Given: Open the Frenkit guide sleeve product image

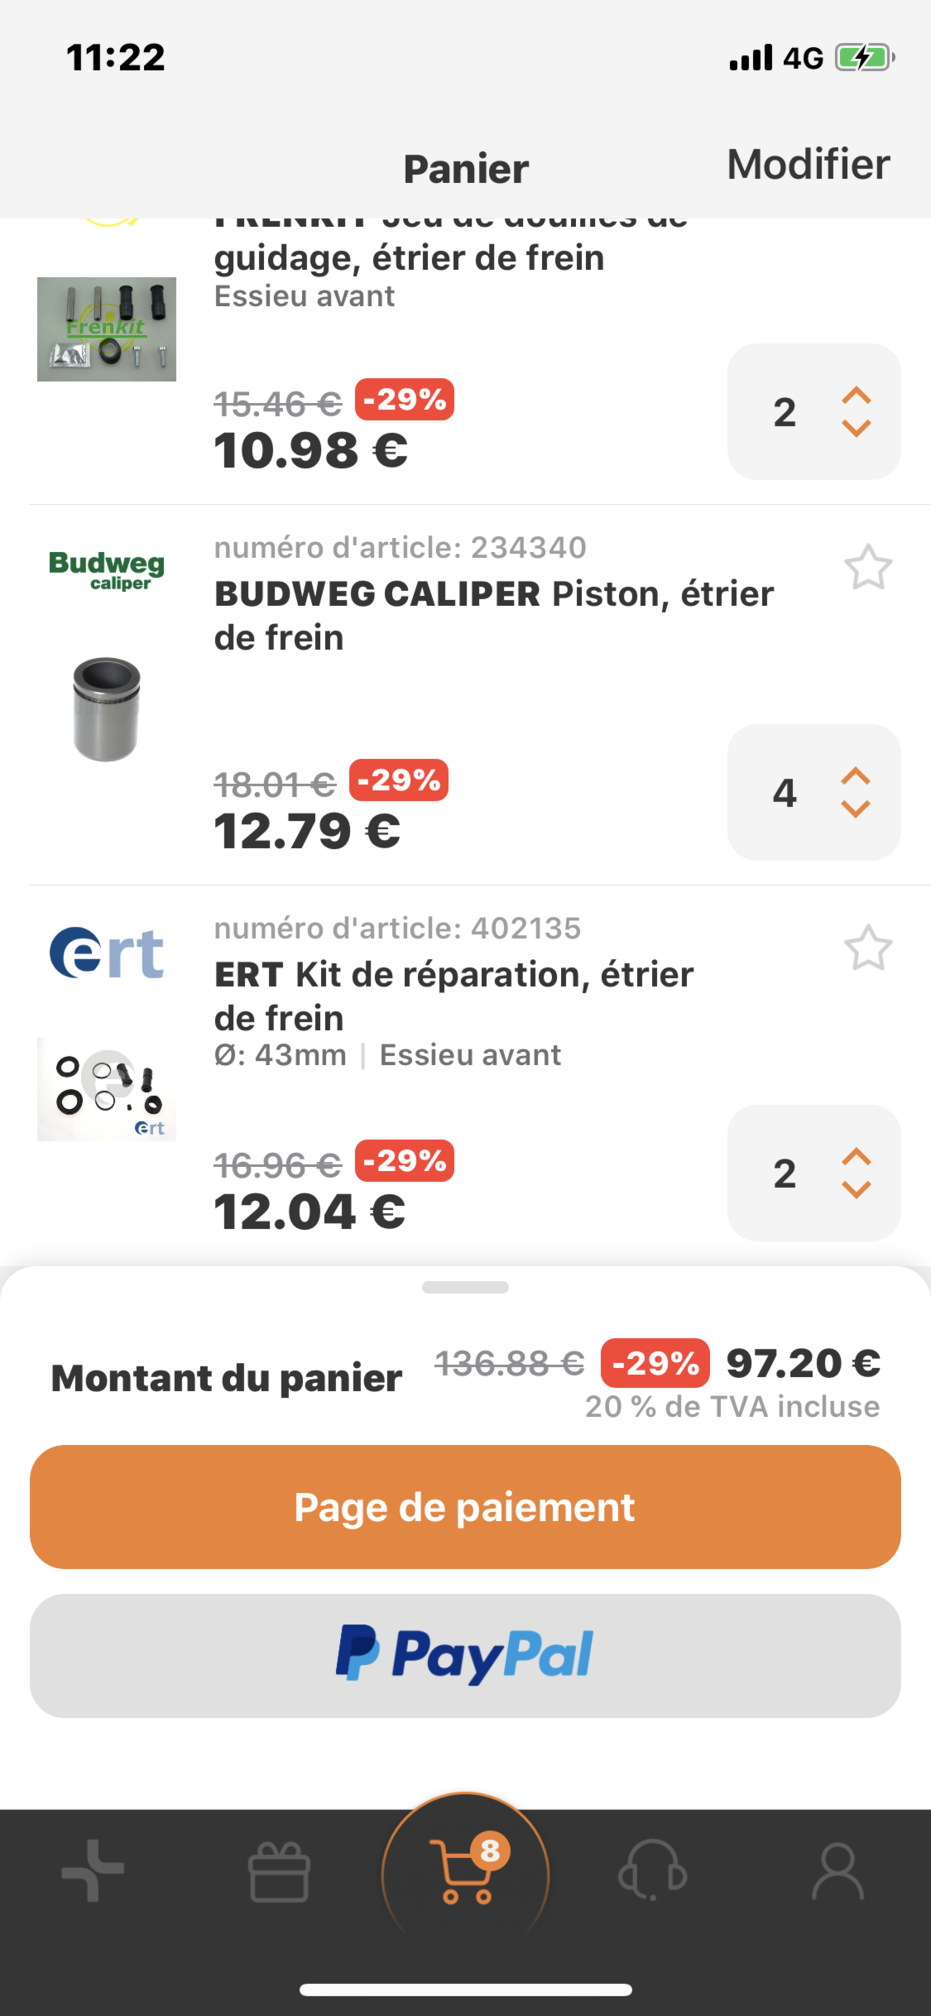Looking at the screenshot, I should pos(107,329).
